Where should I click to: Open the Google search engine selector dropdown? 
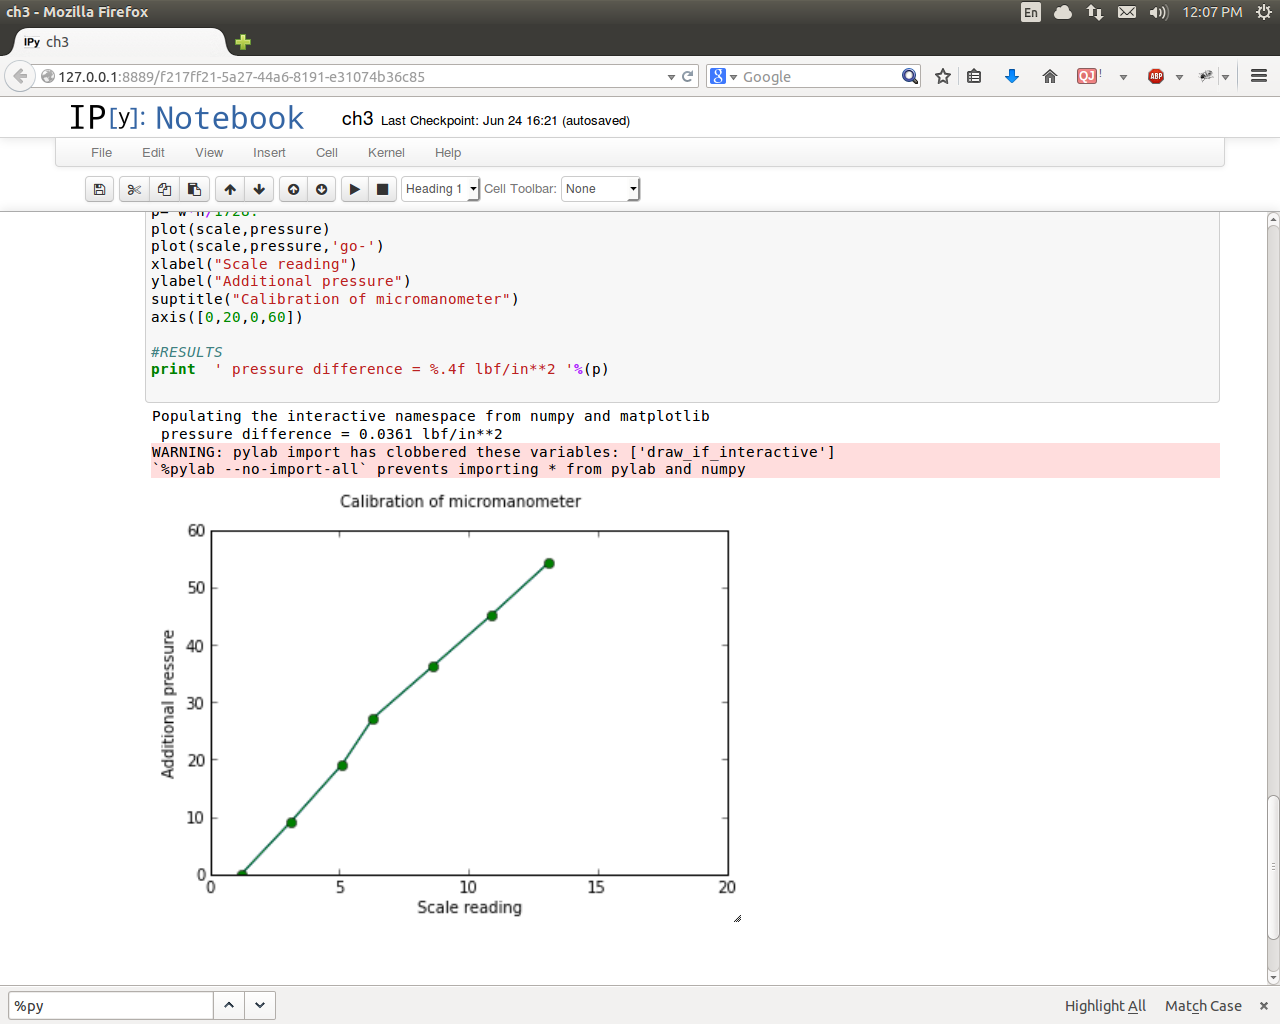(723, 77)
